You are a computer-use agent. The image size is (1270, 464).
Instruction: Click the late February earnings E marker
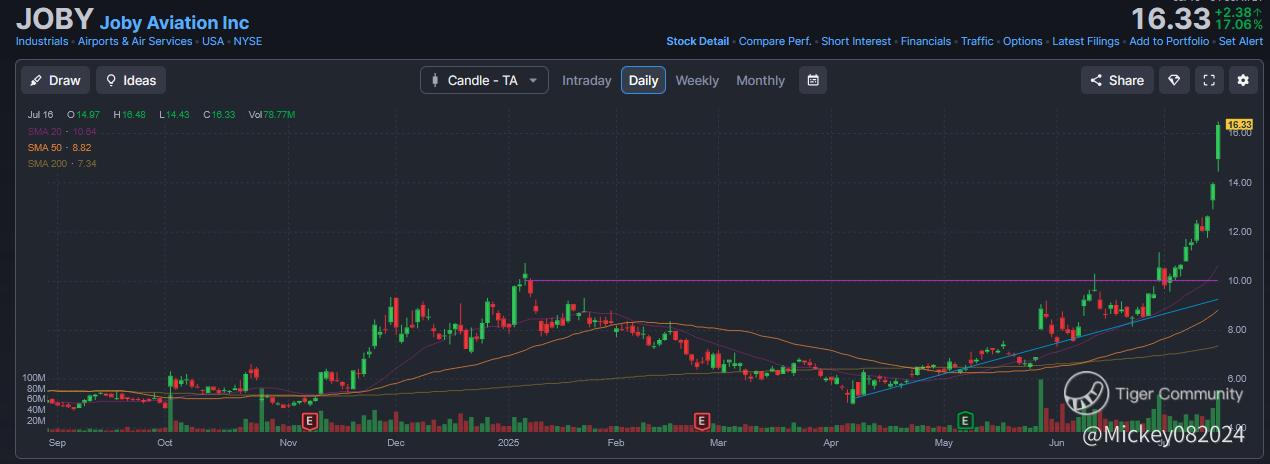(702, 420)
